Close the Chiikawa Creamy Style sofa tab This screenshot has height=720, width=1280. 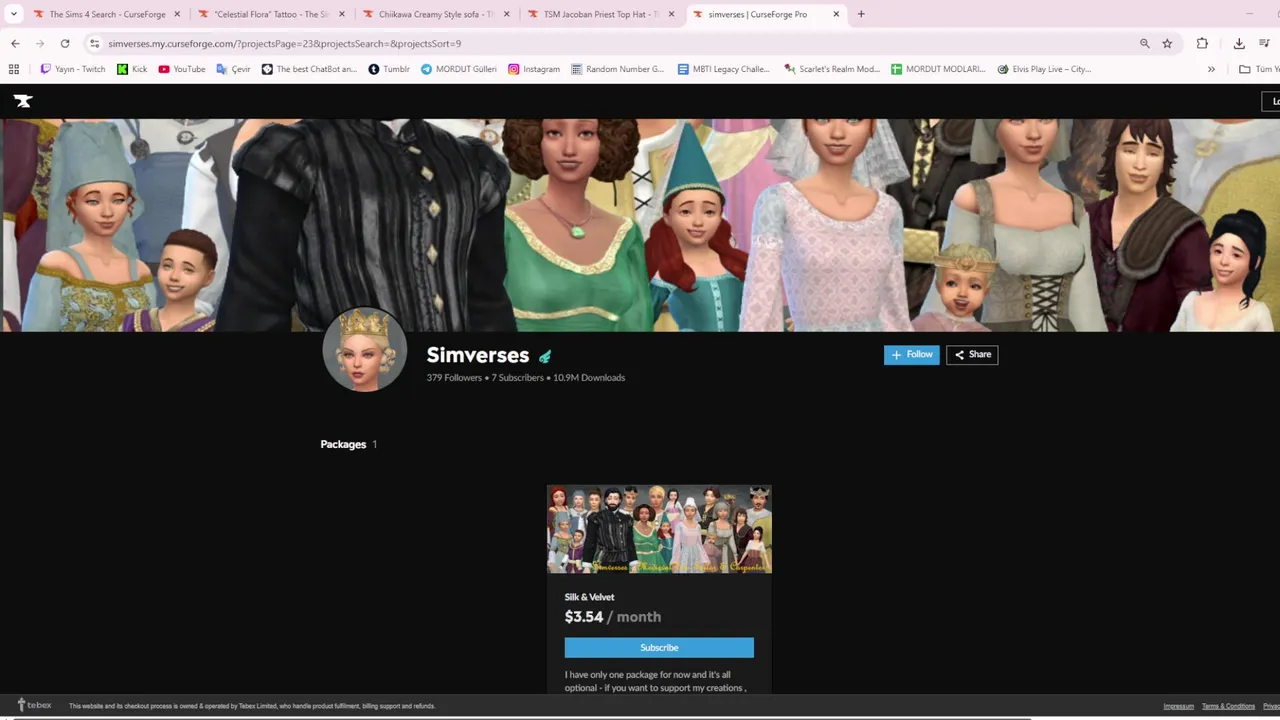click(507, 14)
